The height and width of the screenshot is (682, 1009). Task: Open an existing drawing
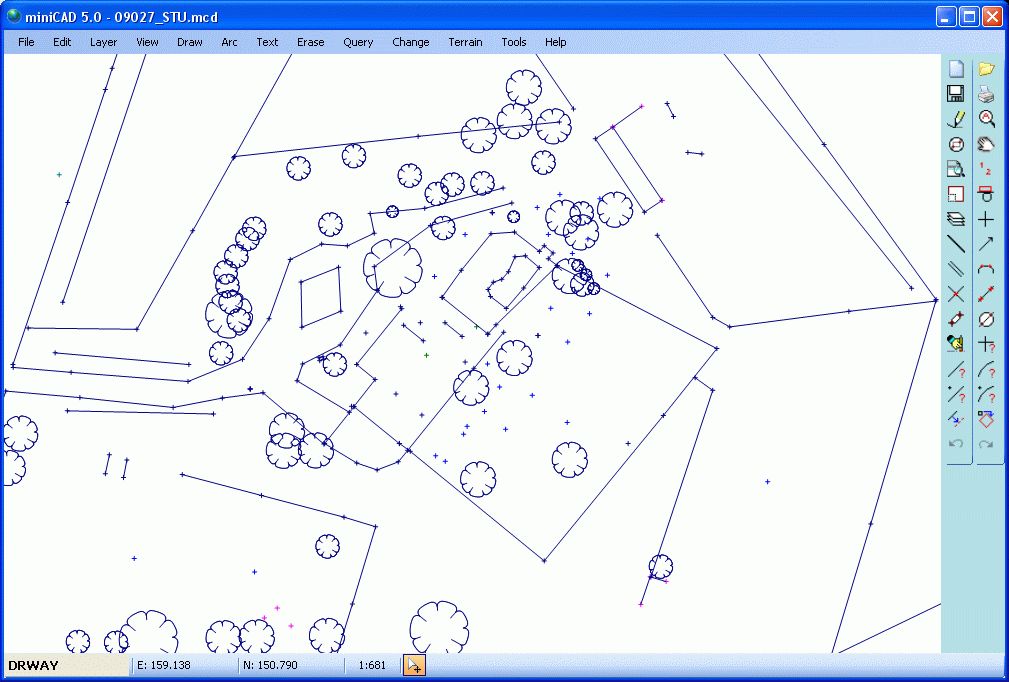coord(987,68)
